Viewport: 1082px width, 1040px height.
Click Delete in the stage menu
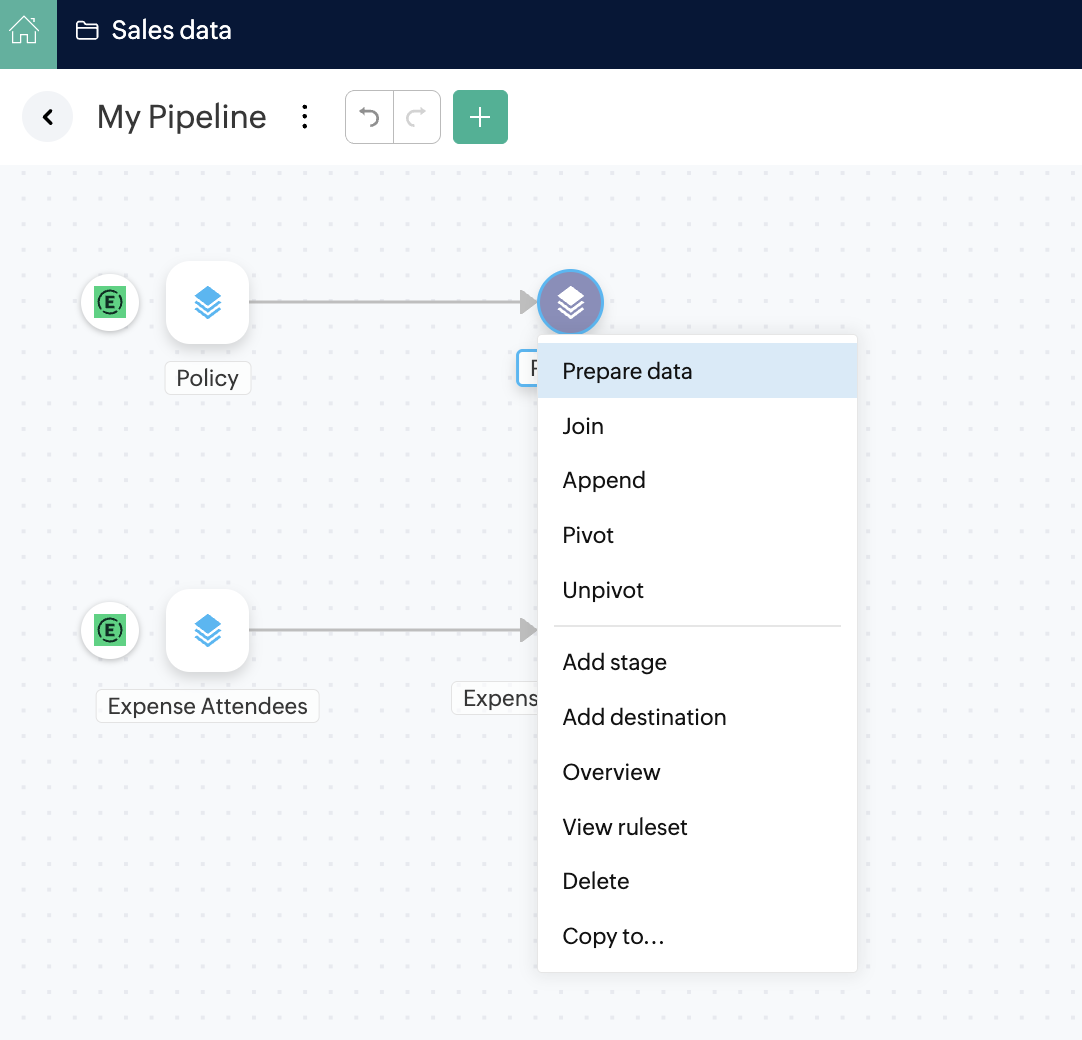596,881
